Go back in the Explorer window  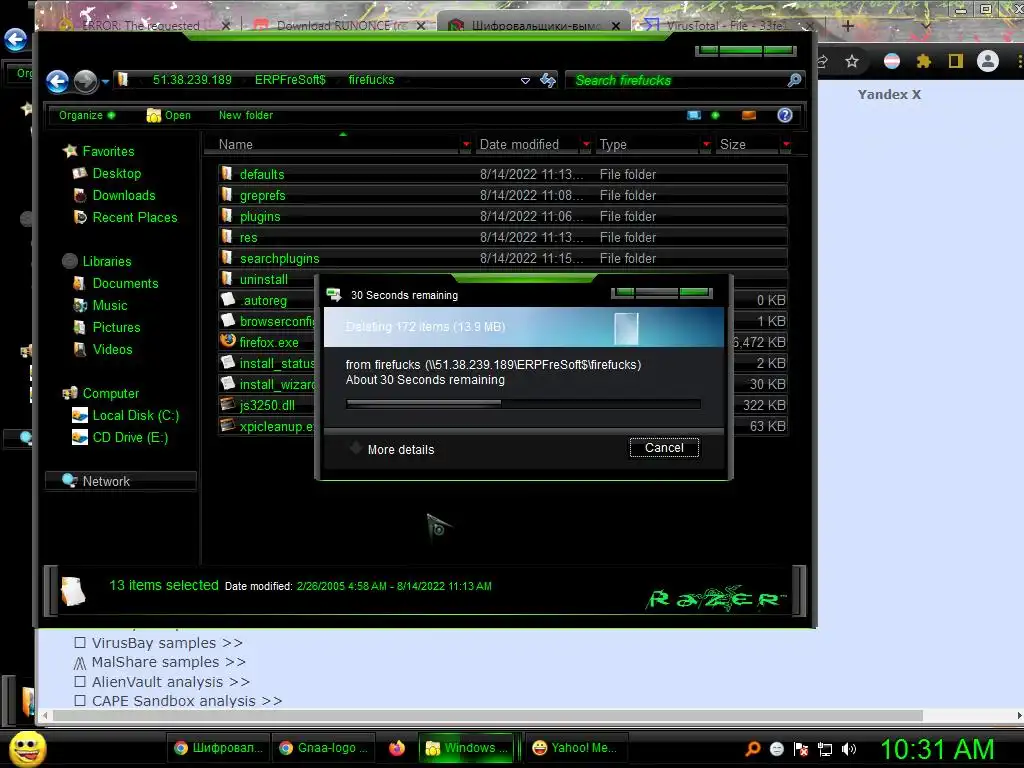point(57,81)
